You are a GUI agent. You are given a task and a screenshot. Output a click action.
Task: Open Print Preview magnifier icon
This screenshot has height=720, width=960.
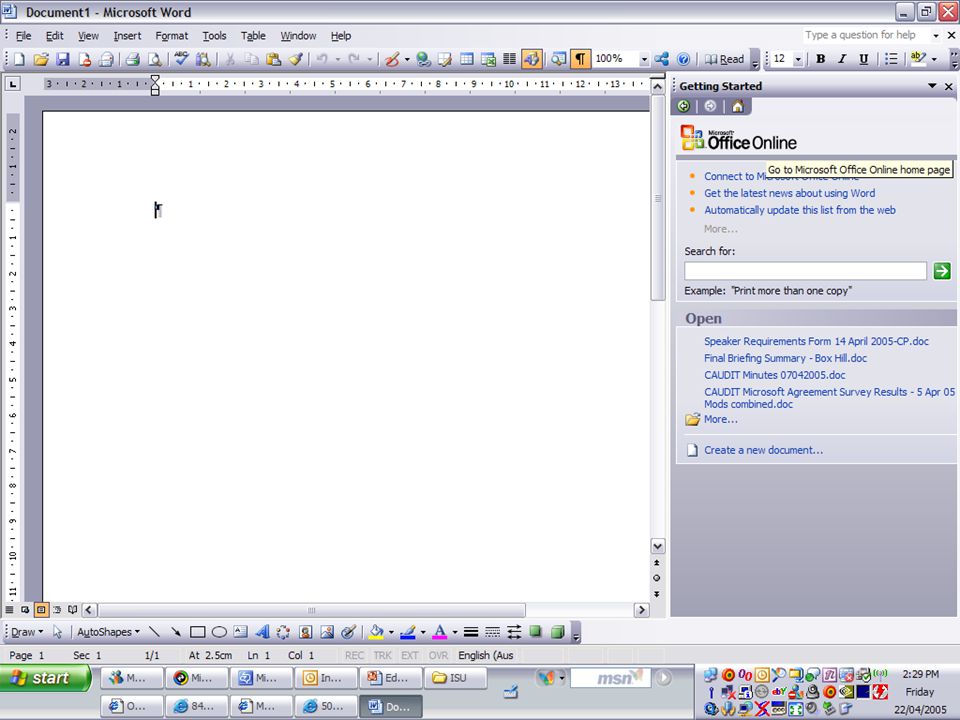pyautogui.click(x=155, y=59)
